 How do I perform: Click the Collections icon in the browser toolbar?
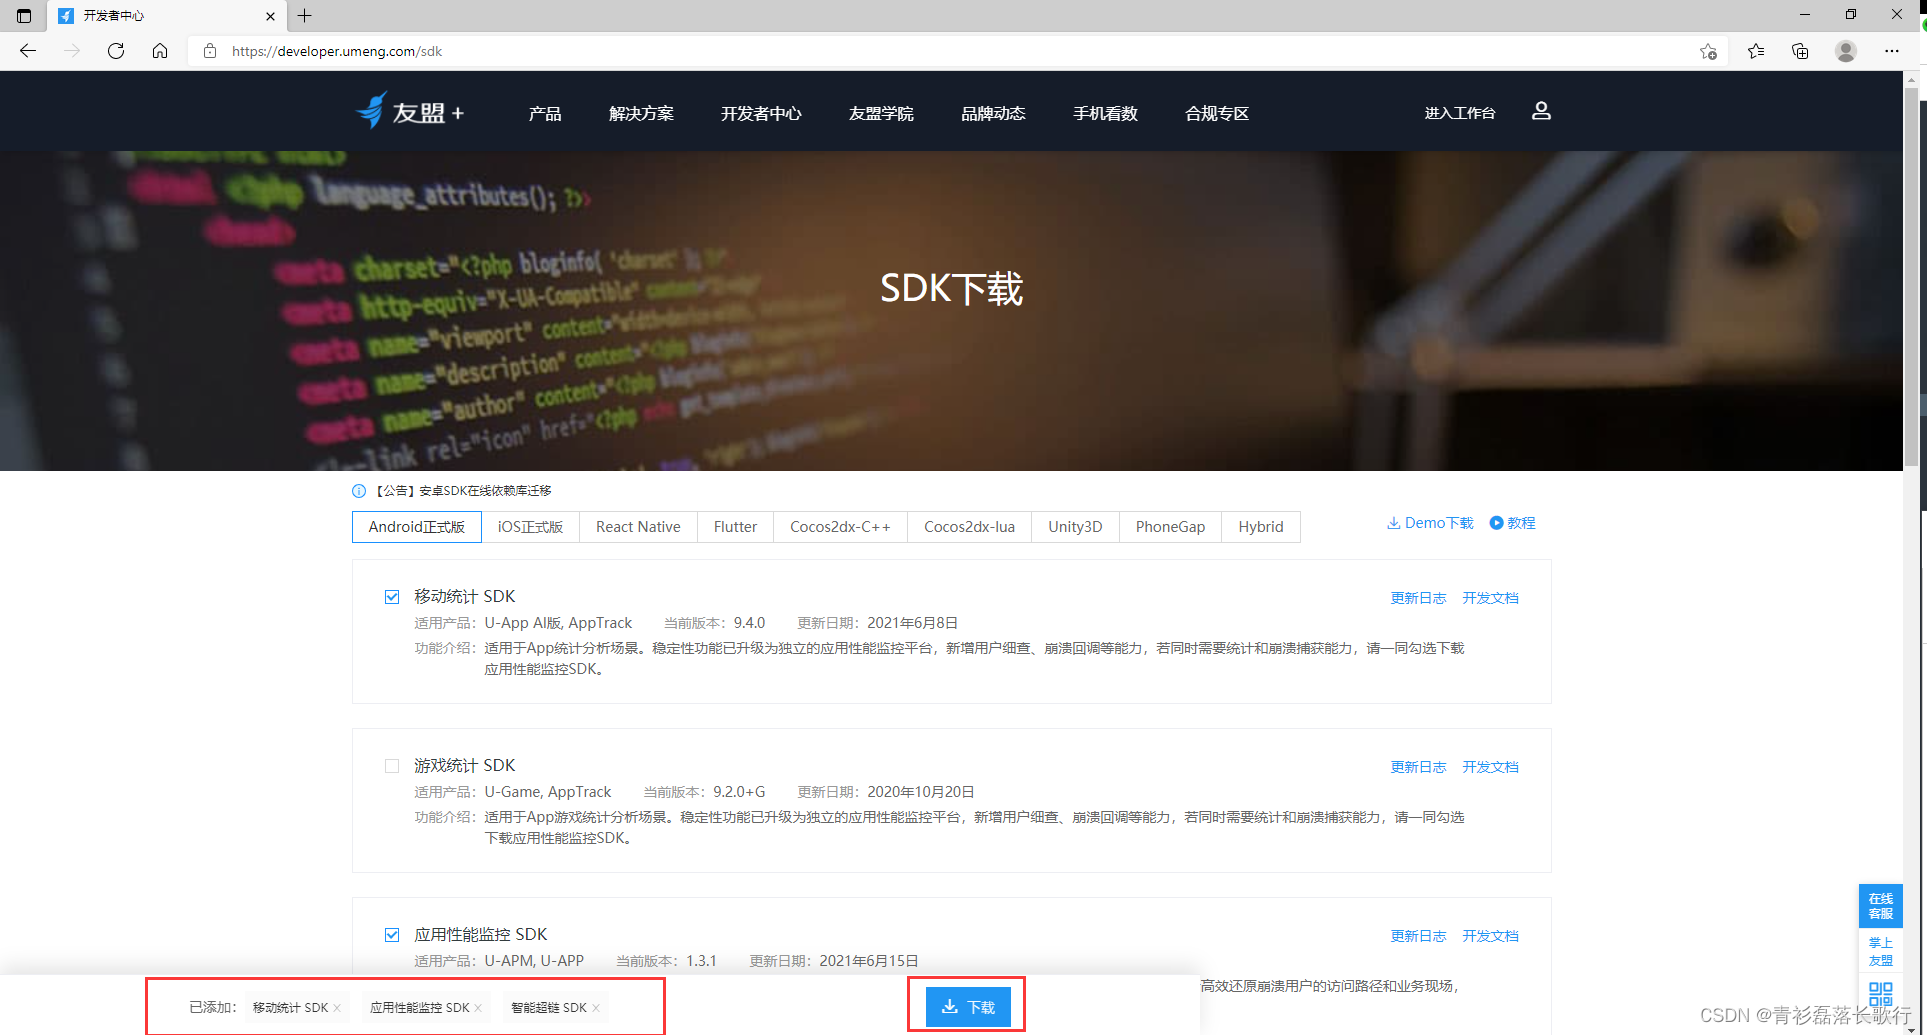pyautogui.click(x=1800, y=51)
